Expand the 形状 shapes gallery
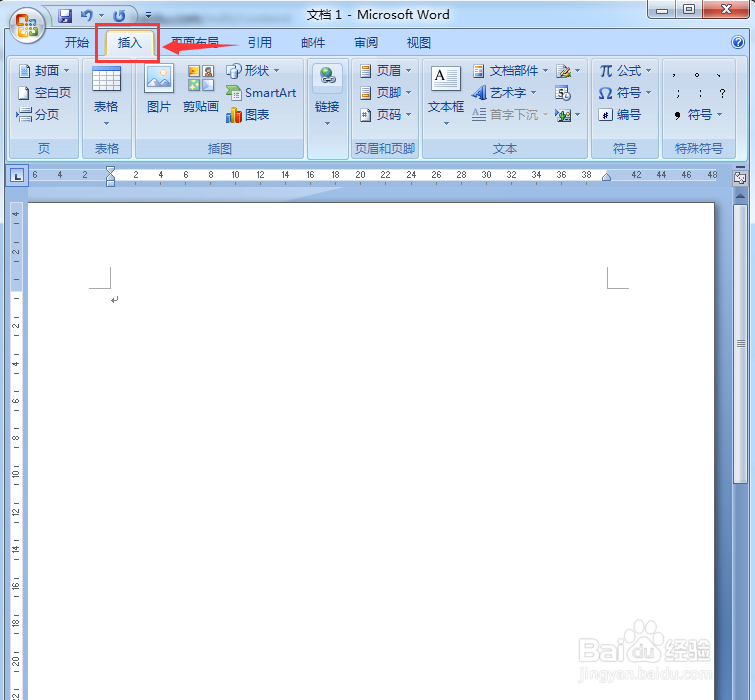 click(253, 71)
